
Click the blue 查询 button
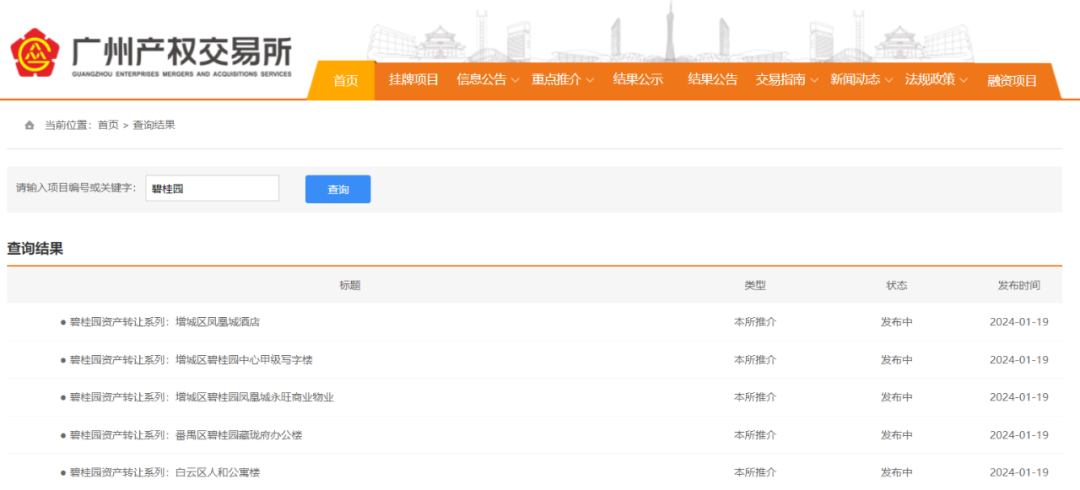coord(338,190)
